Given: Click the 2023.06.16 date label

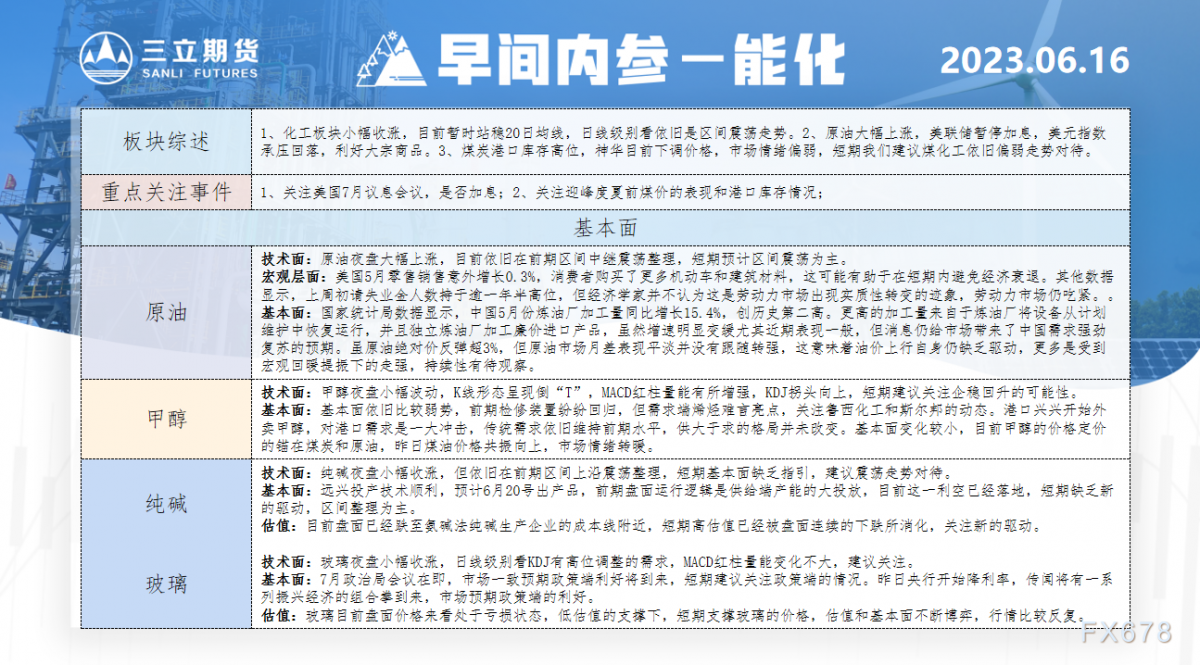Looking at the screenshot, I should pyautogui.click(x=1035, y=60).
